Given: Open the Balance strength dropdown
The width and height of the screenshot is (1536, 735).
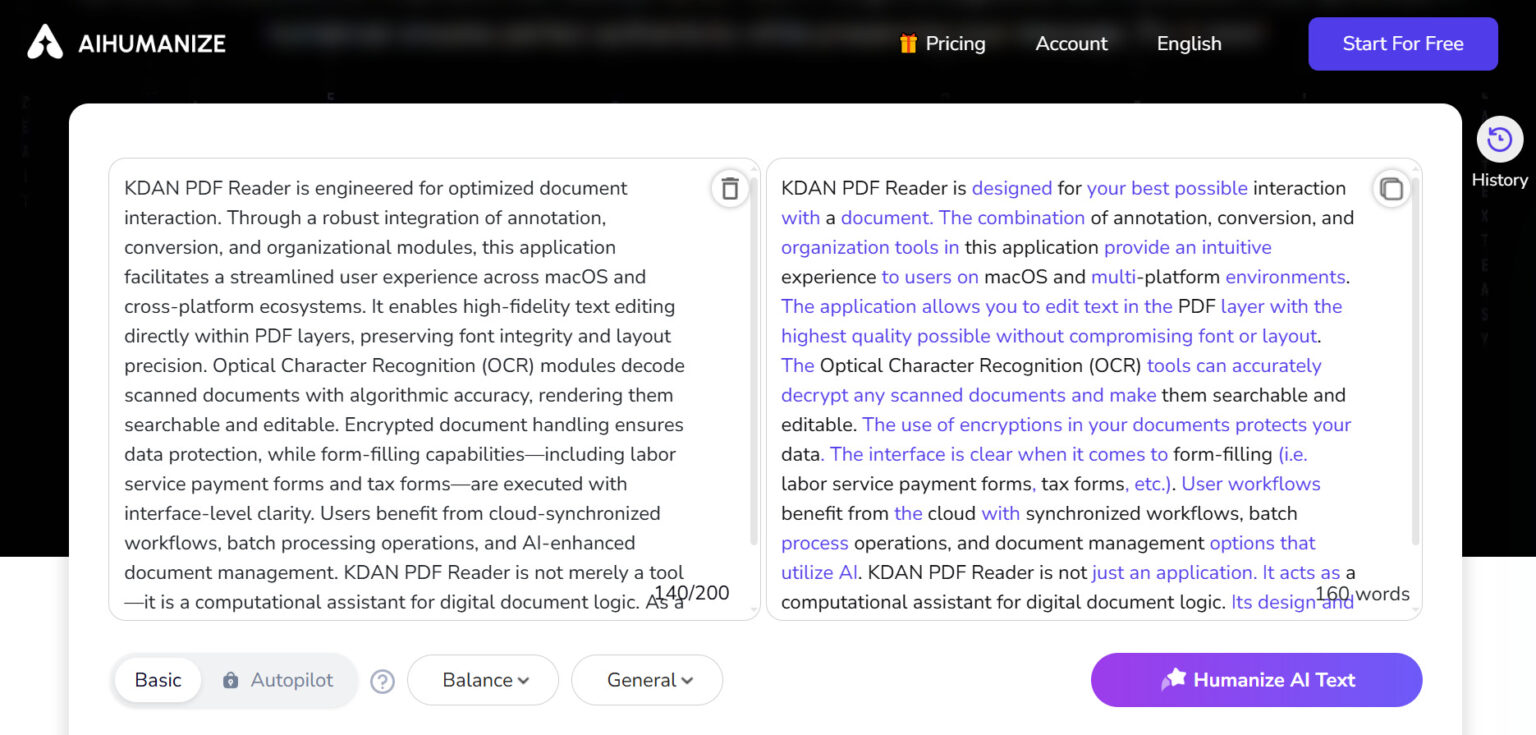Looking at the screenshot, I should 482,680.
